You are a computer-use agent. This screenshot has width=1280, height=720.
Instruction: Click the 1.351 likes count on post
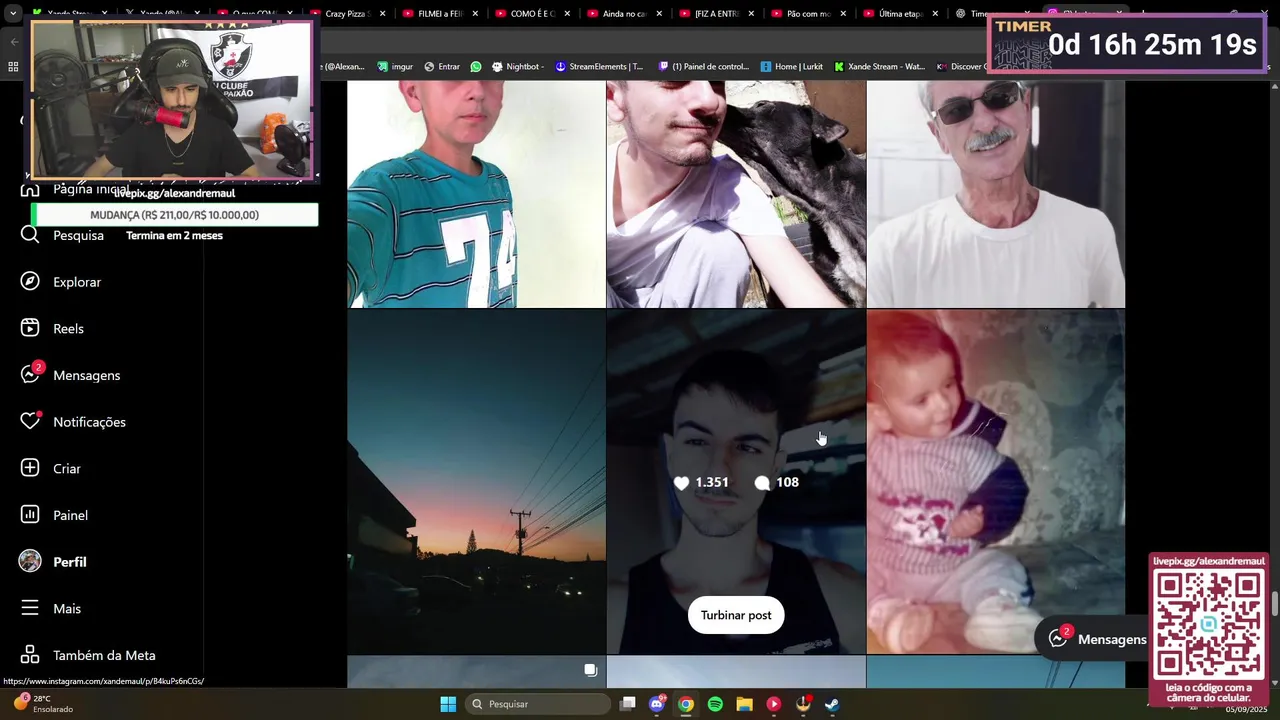click(701, 482)
